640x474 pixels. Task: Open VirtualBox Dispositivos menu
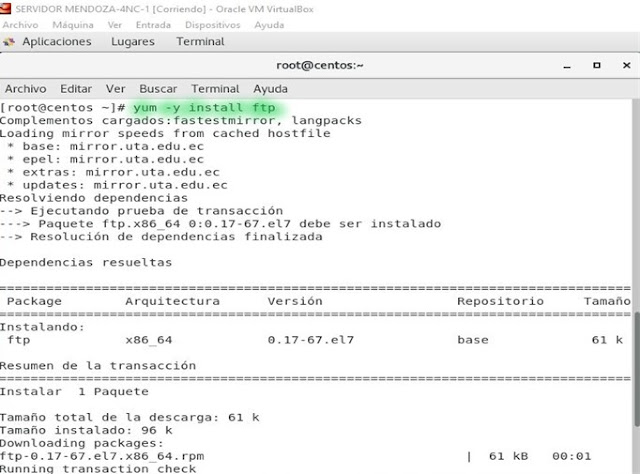pos(212,25)
